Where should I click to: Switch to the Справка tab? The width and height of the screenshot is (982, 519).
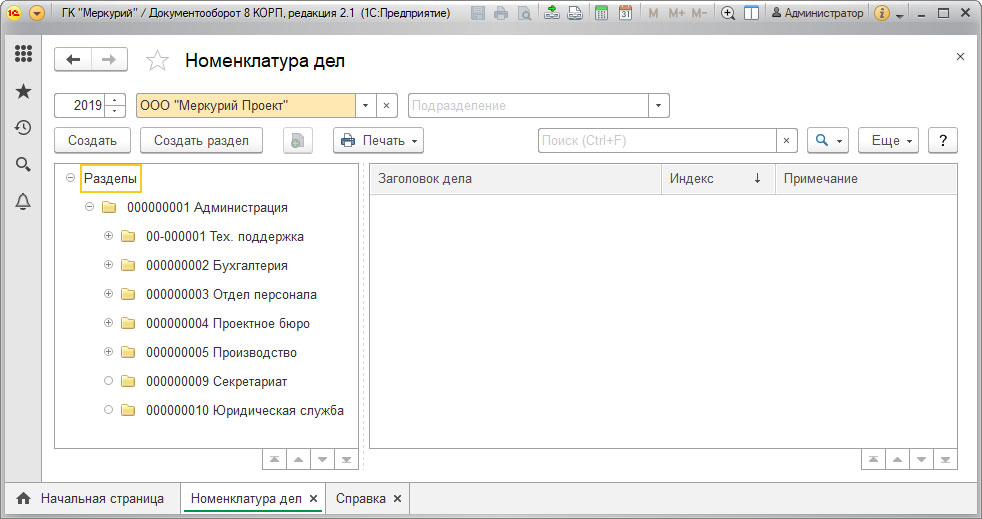(x=368, y=499)
